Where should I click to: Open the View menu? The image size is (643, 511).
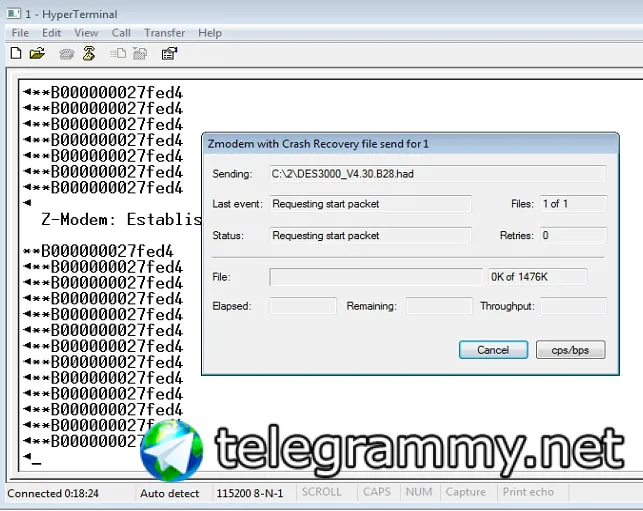(x=86, y=33)
